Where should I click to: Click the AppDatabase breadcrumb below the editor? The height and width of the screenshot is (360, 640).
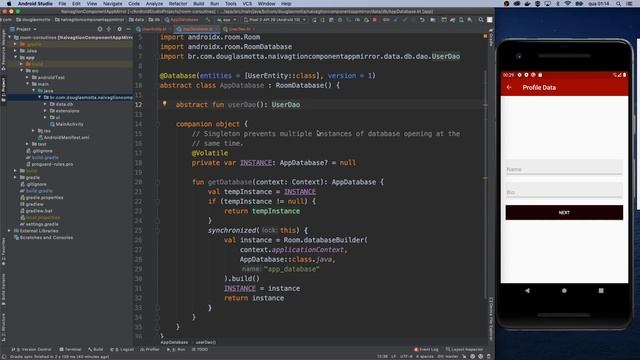(x=174, y=342)
